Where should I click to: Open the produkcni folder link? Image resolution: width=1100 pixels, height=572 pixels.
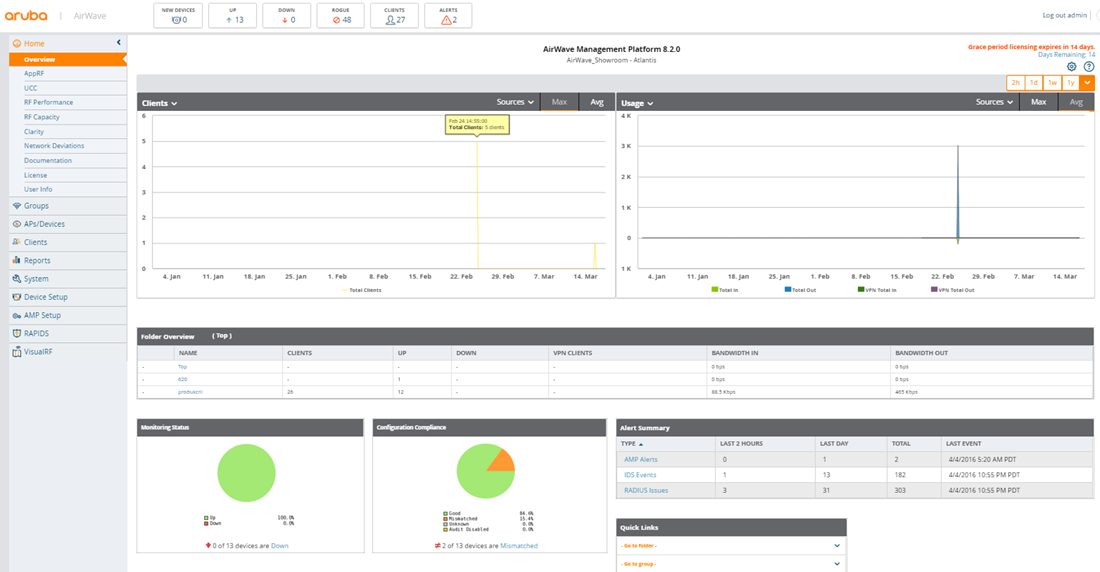click(x=190, y=392)
